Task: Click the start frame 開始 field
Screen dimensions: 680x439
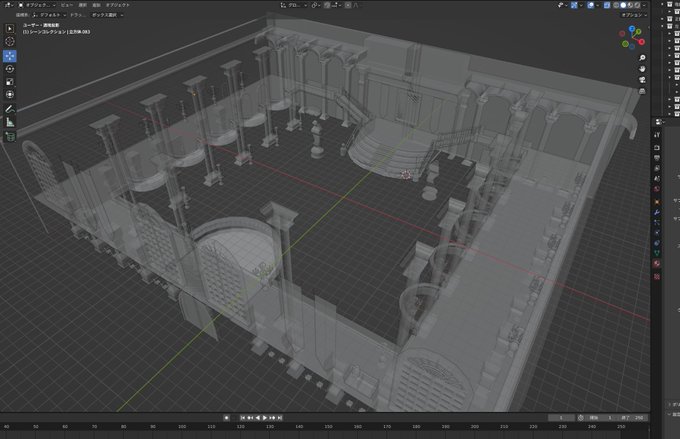Action: coord(601,417)
